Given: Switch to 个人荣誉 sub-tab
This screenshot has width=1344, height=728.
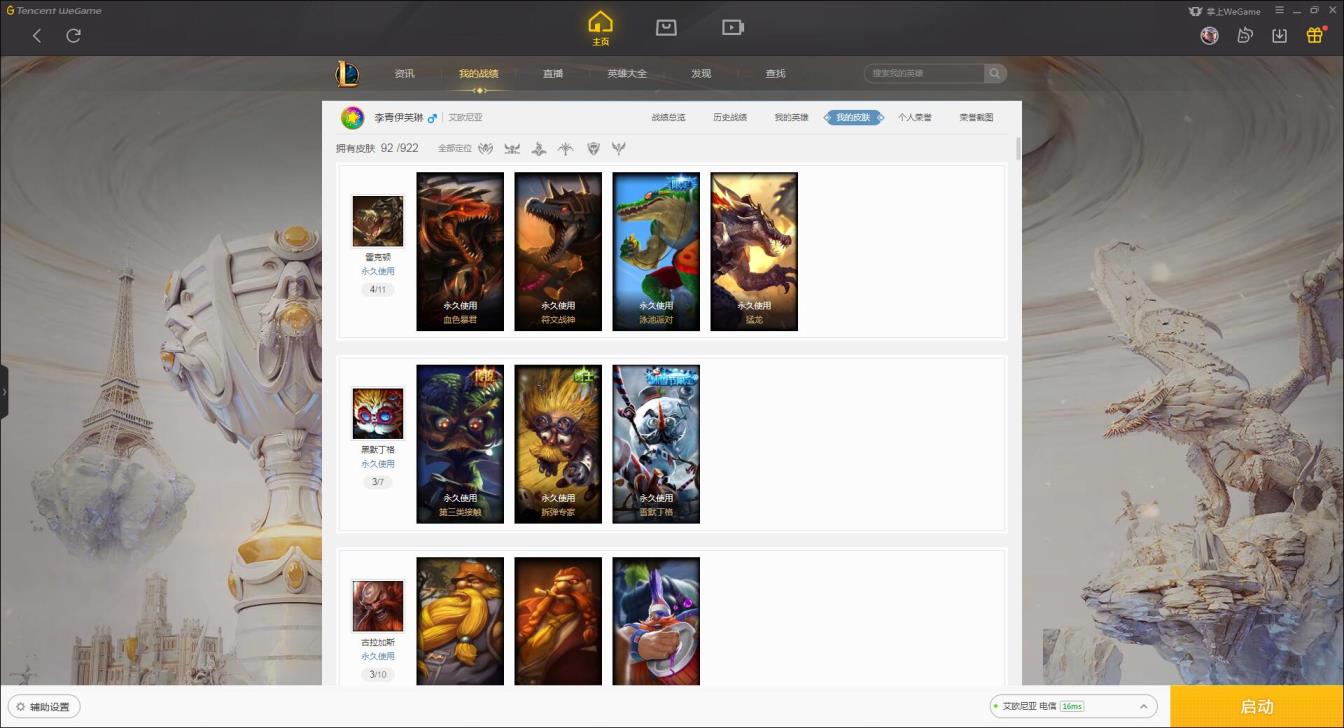Looking at the screenshot, I should [915, 118].
